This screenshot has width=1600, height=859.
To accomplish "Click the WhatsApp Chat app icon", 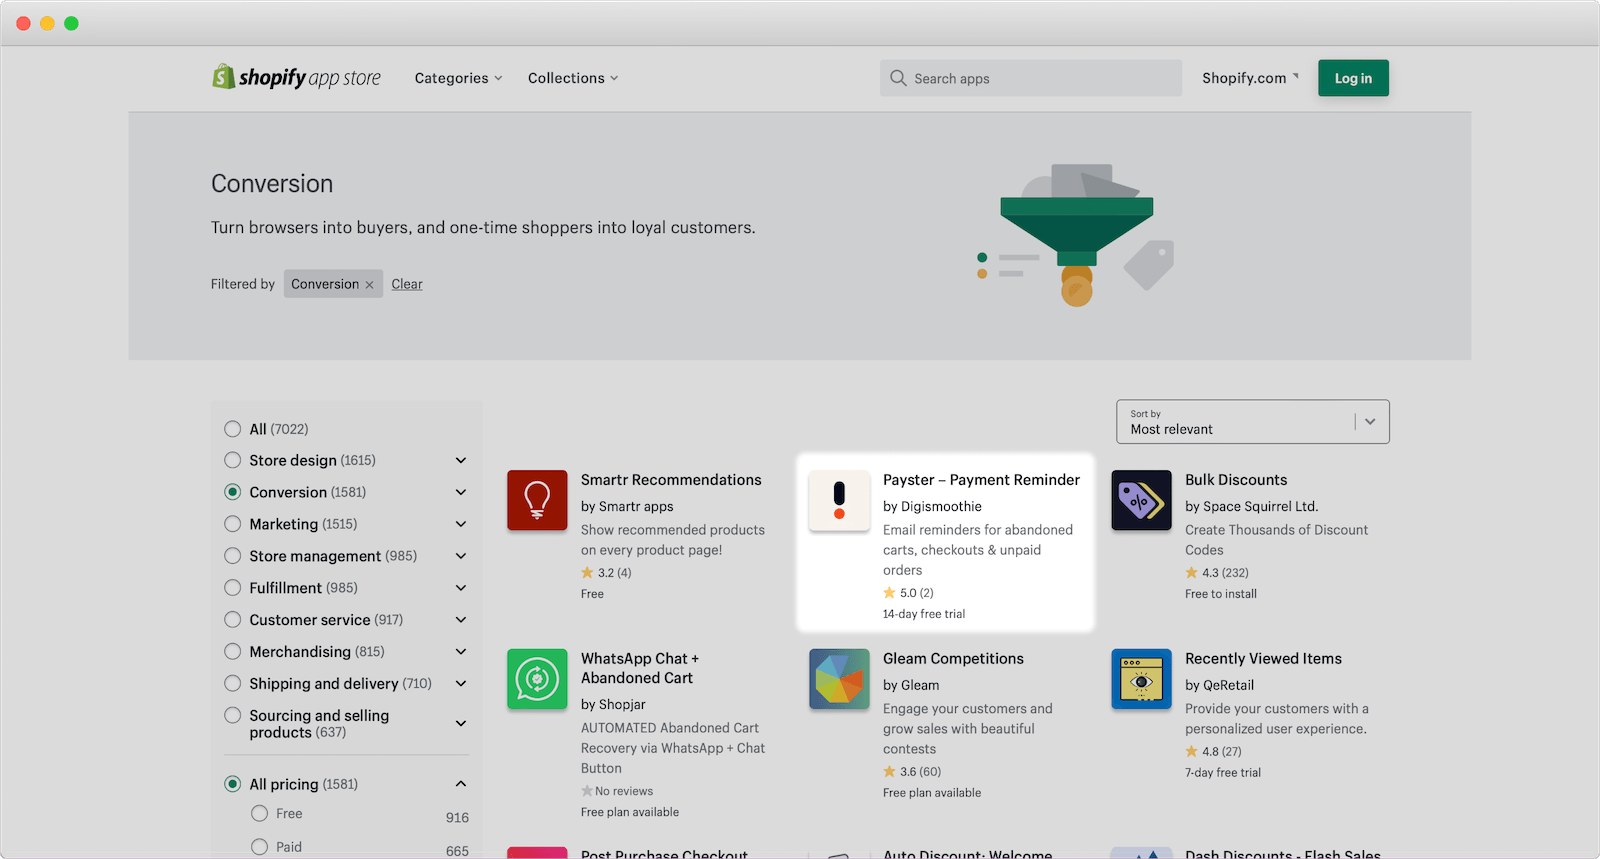I will (x=537, y=679).
